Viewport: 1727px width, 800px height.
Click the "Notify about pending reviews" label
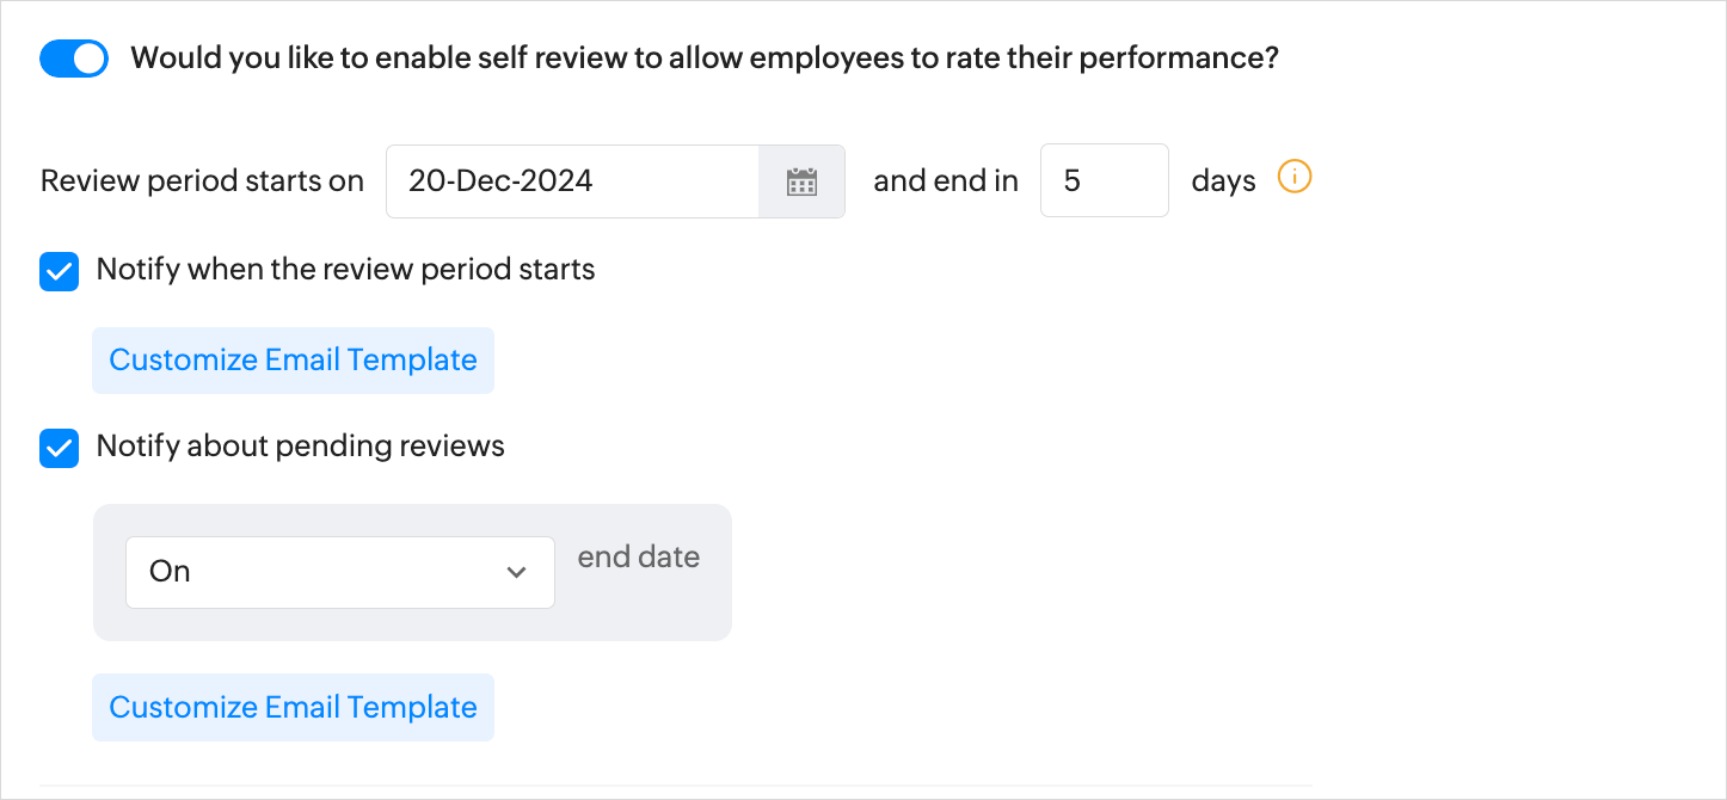[300, 446]
